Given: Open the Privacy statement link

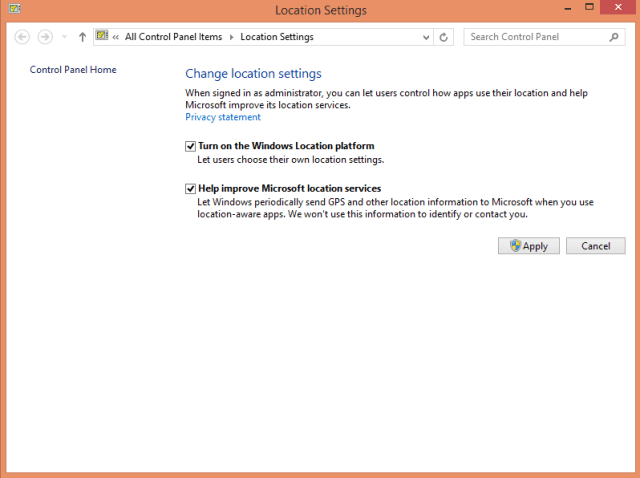Looking at the screenshot, I should (x=223, y=117).
